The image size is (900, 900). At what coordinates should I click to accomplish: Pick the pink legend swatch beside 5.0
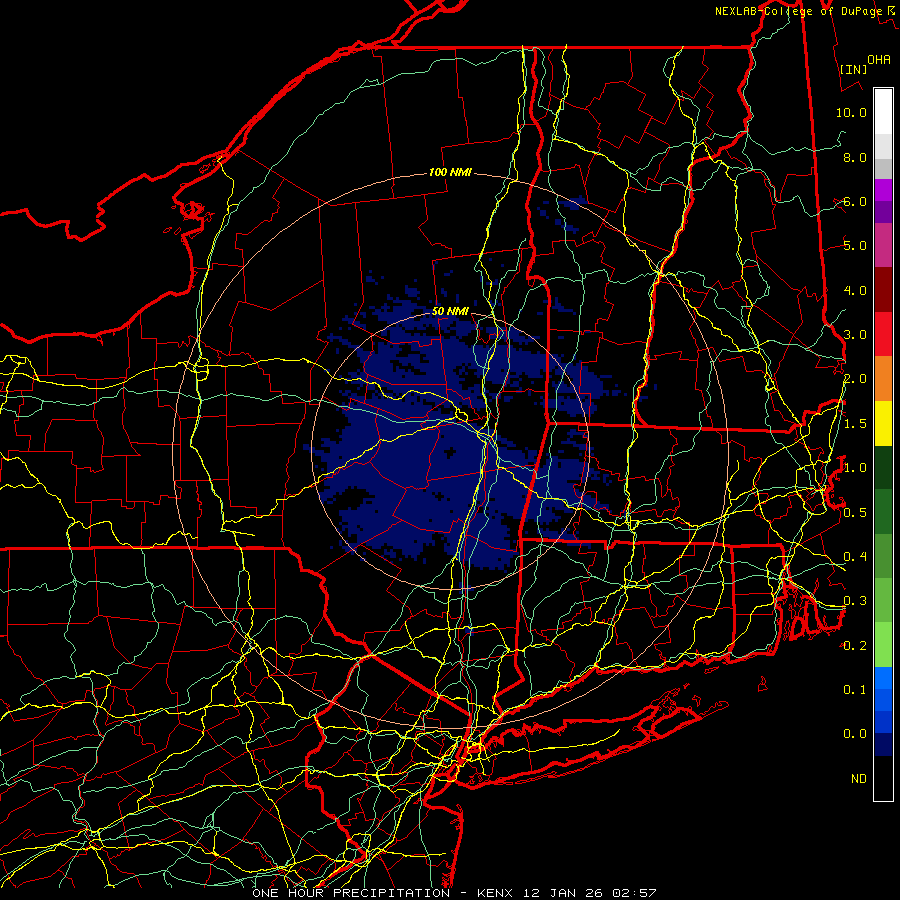[x=883, y=245]
